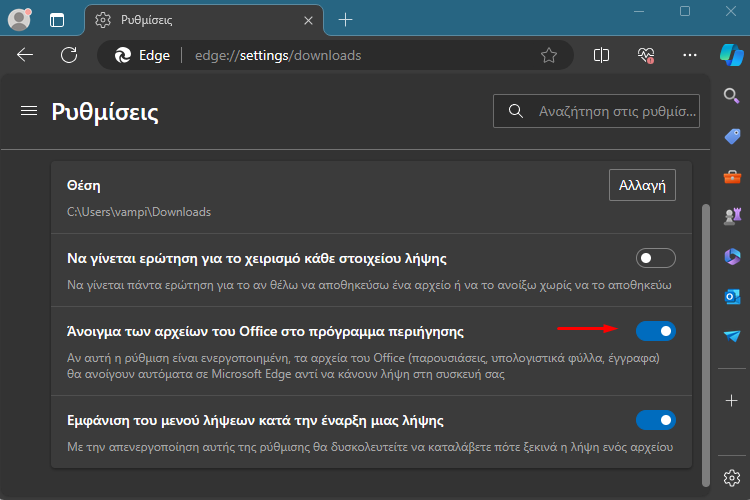
Task: Click the C:\Users\vampi\Downloads path
Action: pyautogui.click(x=139, y=212)
